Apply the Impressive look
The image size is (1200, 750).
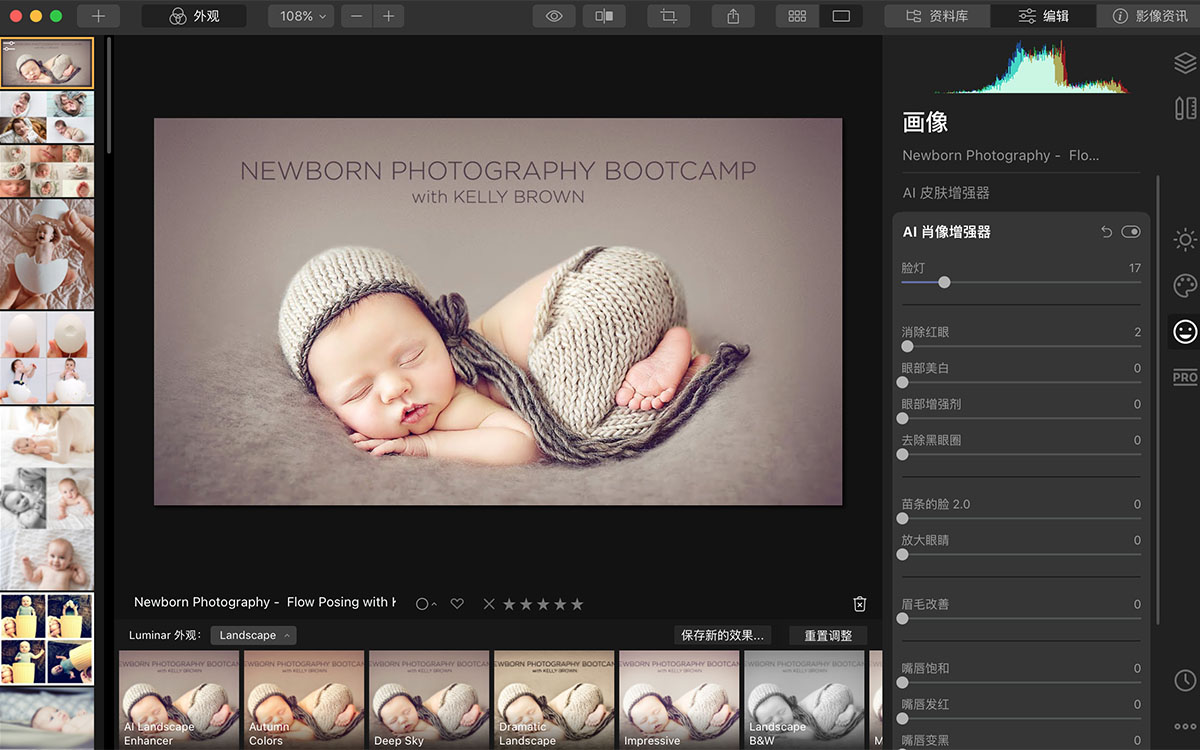[679, 700]
